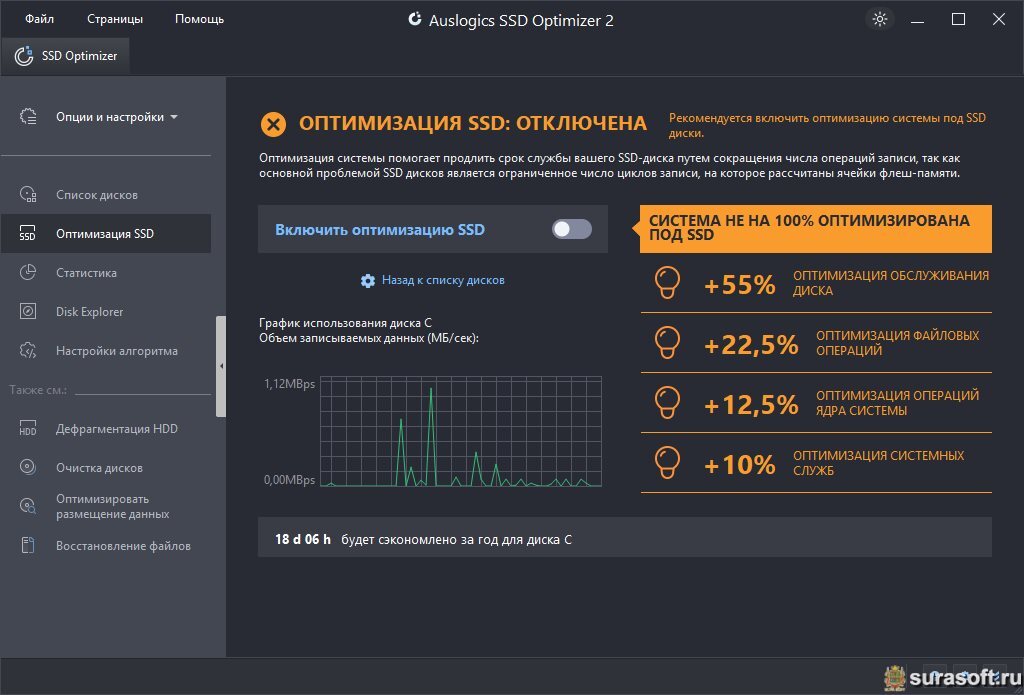
Task: Switch theme with the sun icon
Action: [880, 19]
